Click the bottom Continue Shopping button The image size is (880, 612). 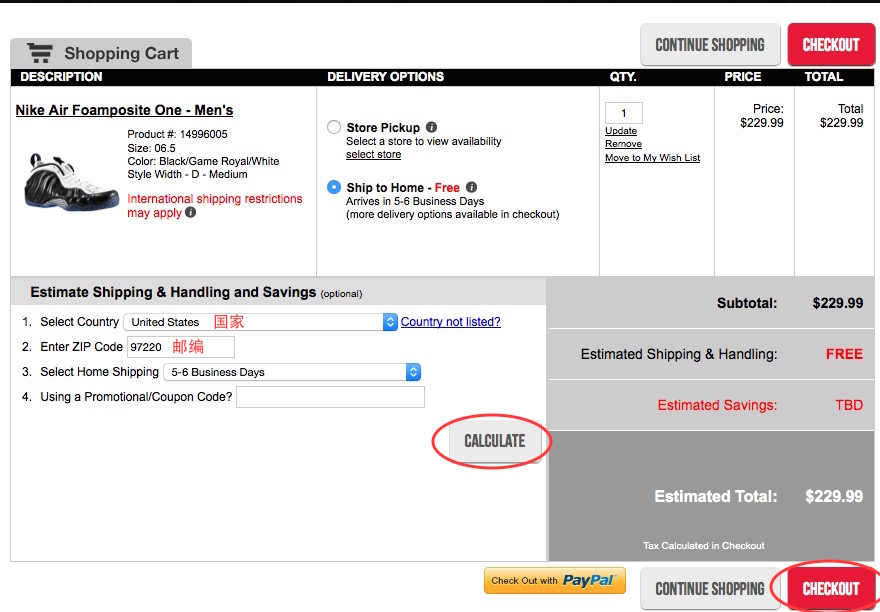[x=710, y=588]
